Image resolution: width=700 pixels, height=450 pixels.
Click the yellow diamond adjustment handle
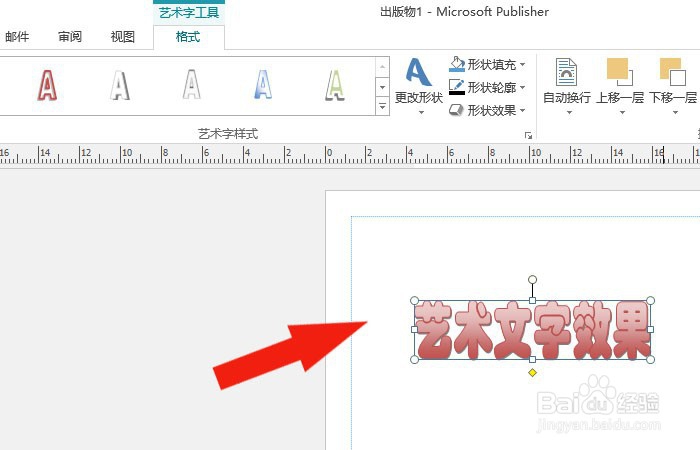tap(532, 373)
